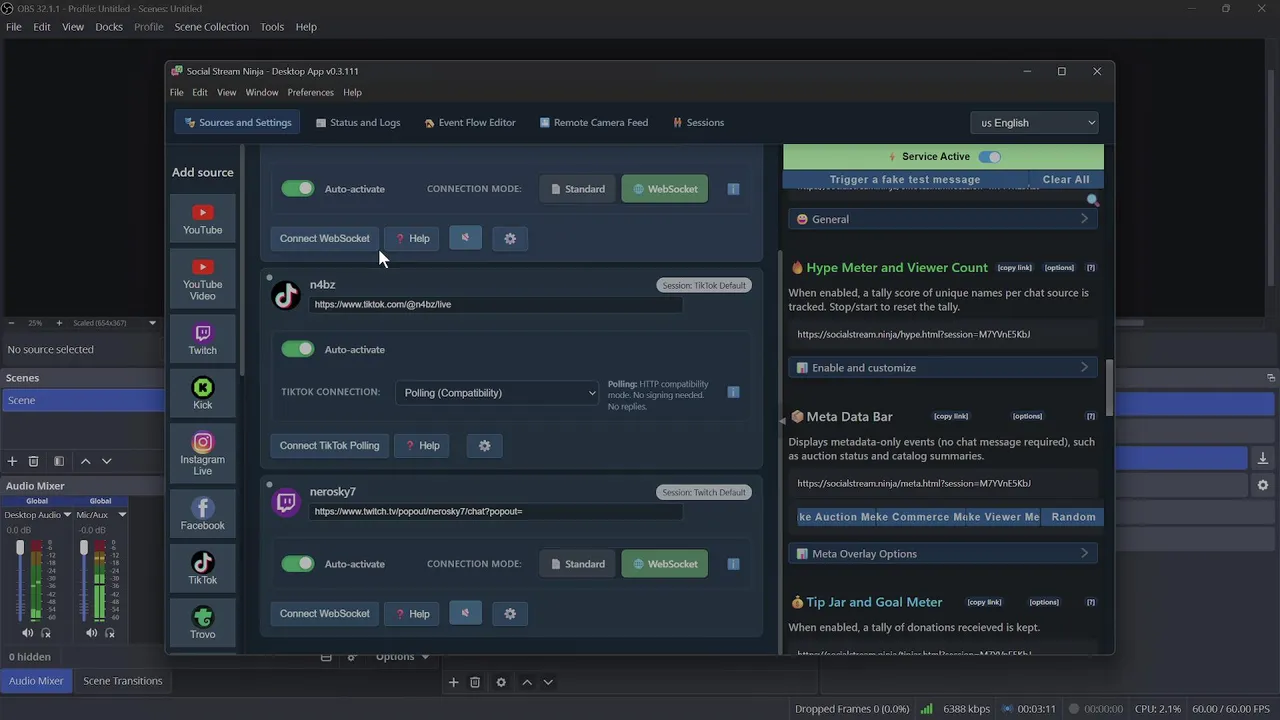Select WebSocket mode for nerosky7

pos(665,564)
